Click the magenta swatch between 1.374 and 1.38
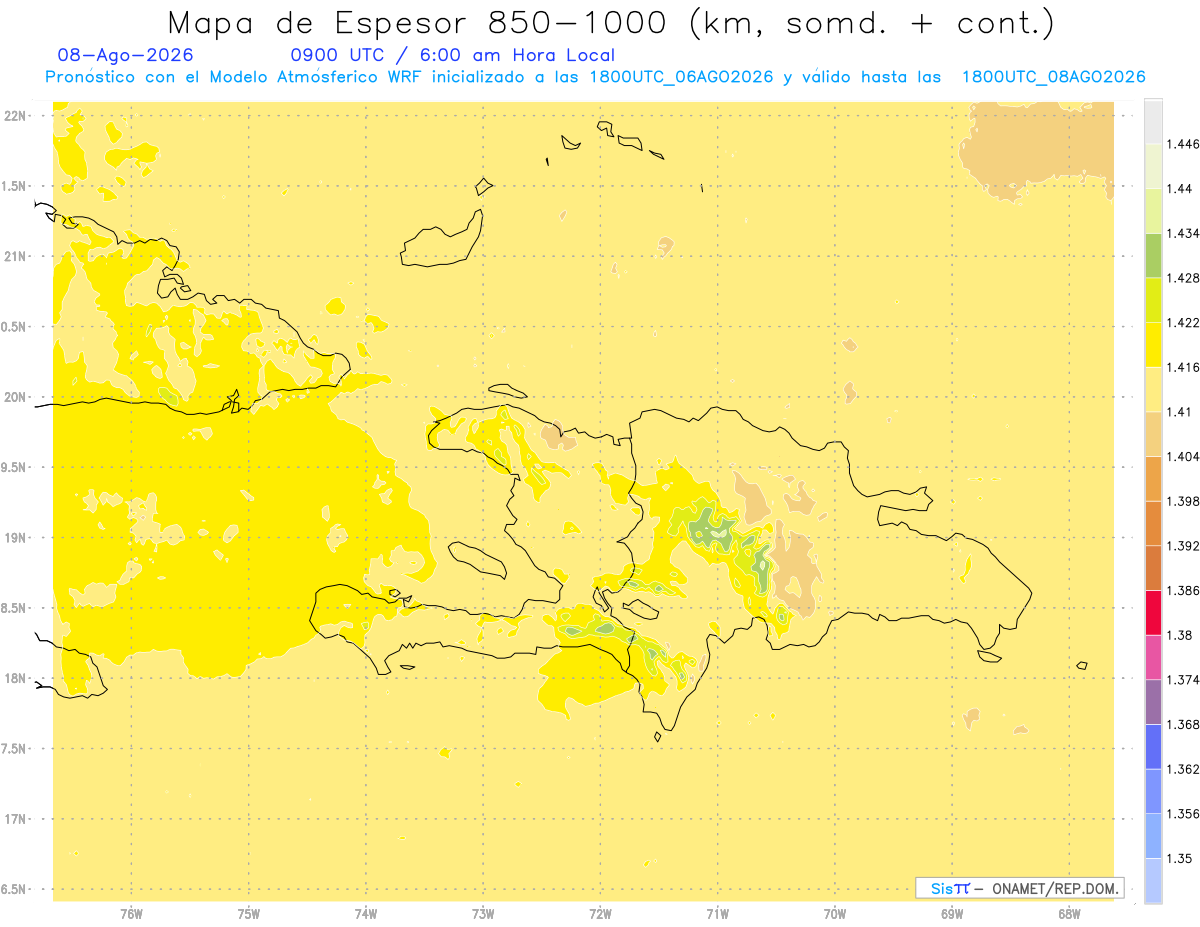Screen dimensions: 1200x927 click(1153, 658)
